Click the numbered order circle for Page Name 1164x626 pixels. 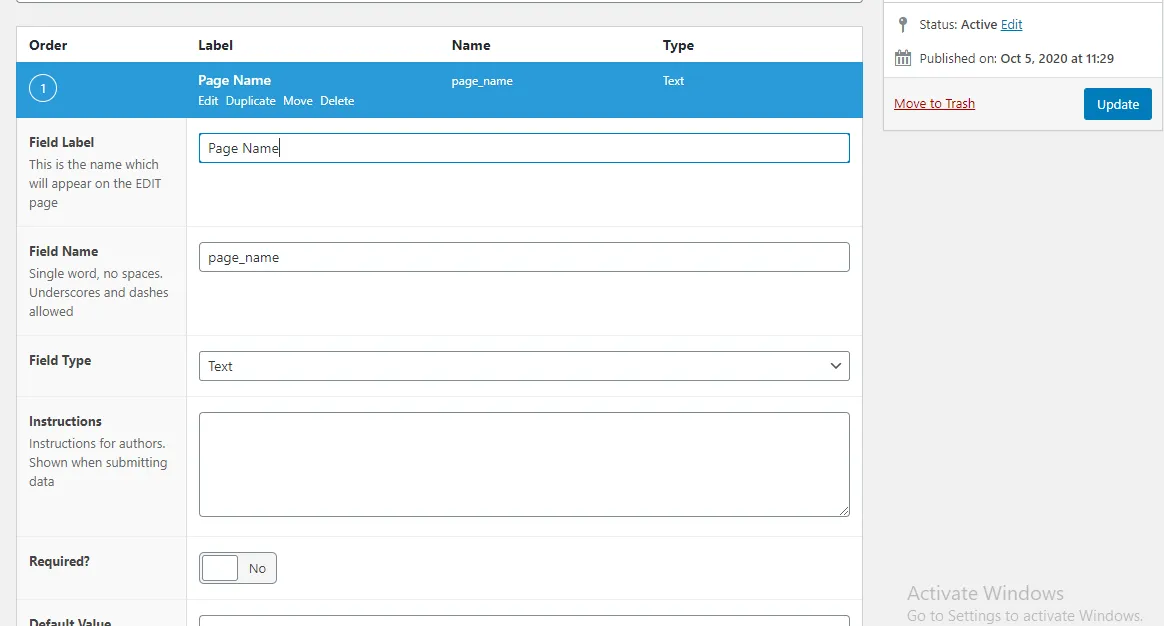pyautogui.click(x=43, y=88)
